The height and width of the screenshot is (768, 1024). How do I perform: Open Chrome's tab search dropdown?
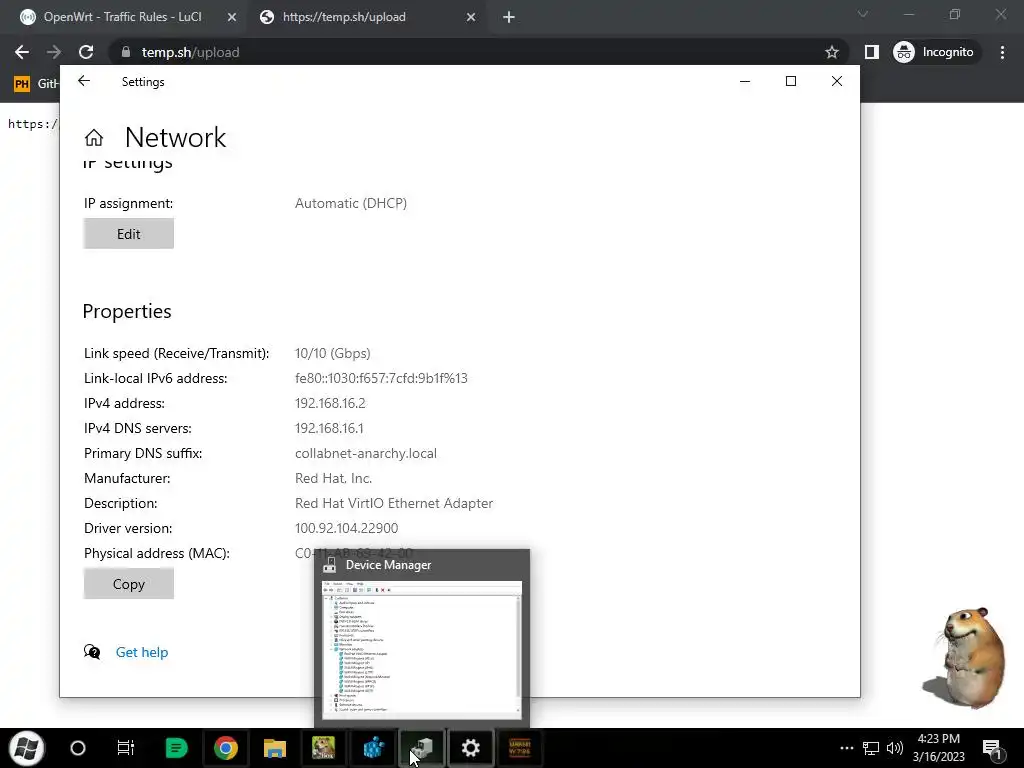863,14
